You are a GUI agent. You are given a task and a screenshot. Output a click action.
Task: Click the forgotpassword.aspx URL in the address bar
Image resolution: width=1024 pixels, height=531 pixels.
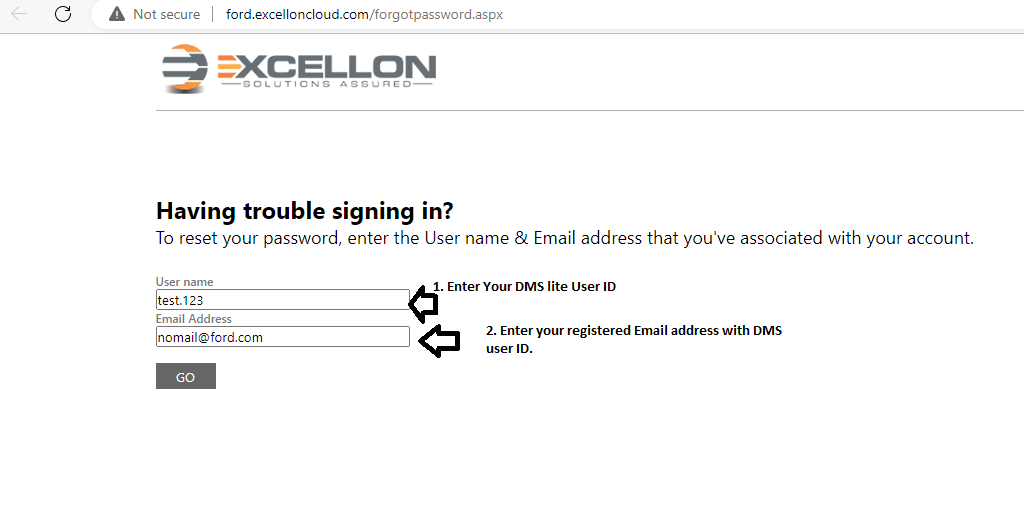point(364,14)
